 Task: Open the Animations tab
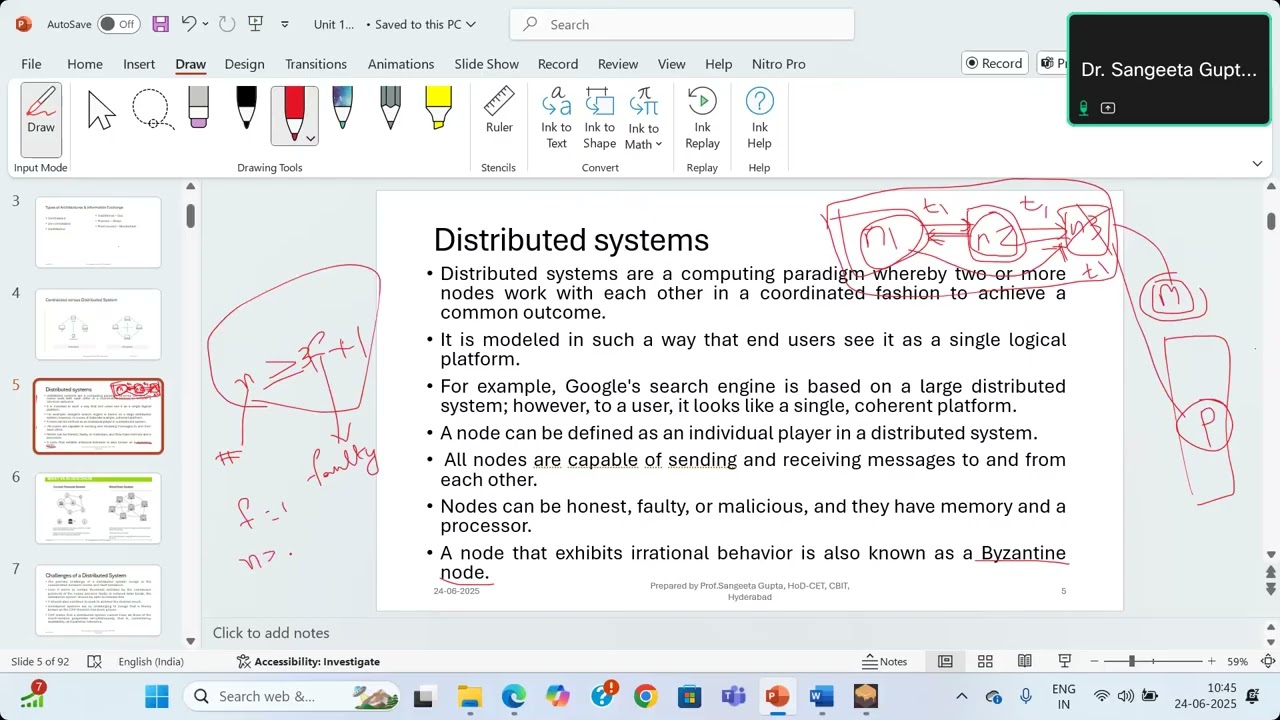(x=401, y=64)
